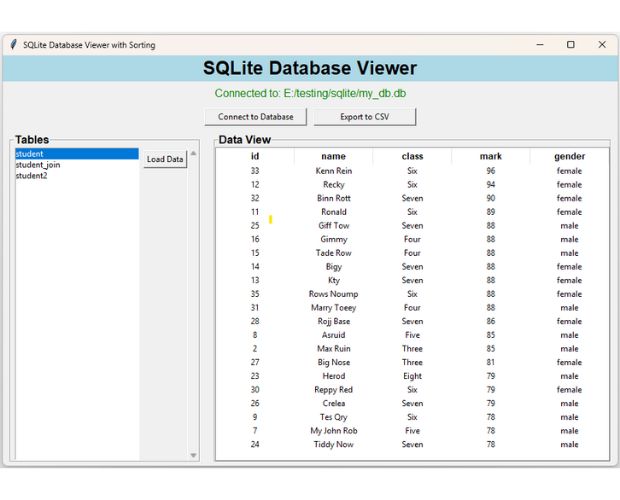Click the Binn Rott name cell
This screenshot has width=620, height=500.
tap(333, 198)
